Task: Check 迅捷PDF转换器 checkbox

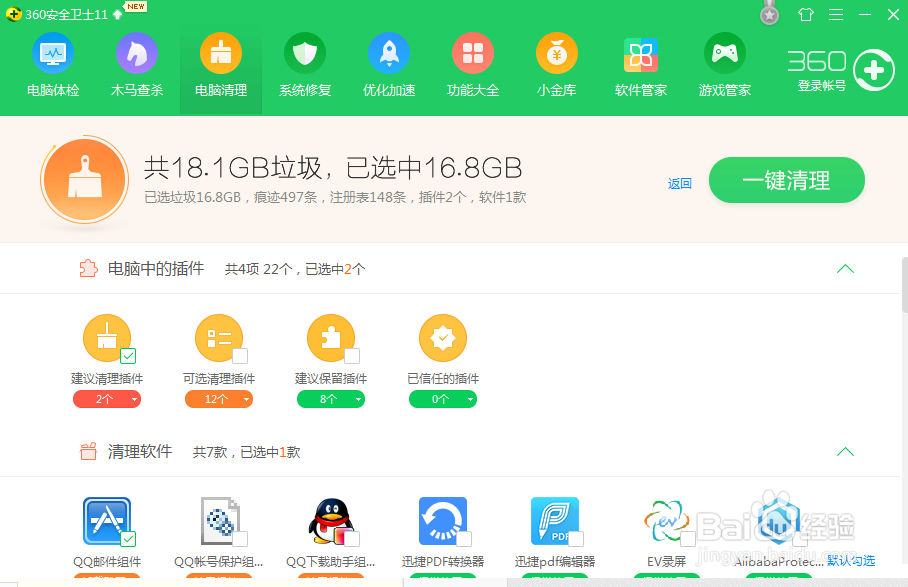Action: point(463,539)
